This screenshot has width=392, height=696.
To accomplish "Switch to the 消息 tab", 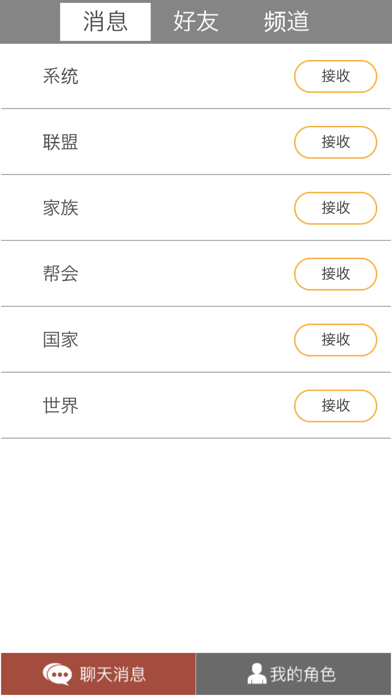I will pyautogui.click(x=105, y=22).
